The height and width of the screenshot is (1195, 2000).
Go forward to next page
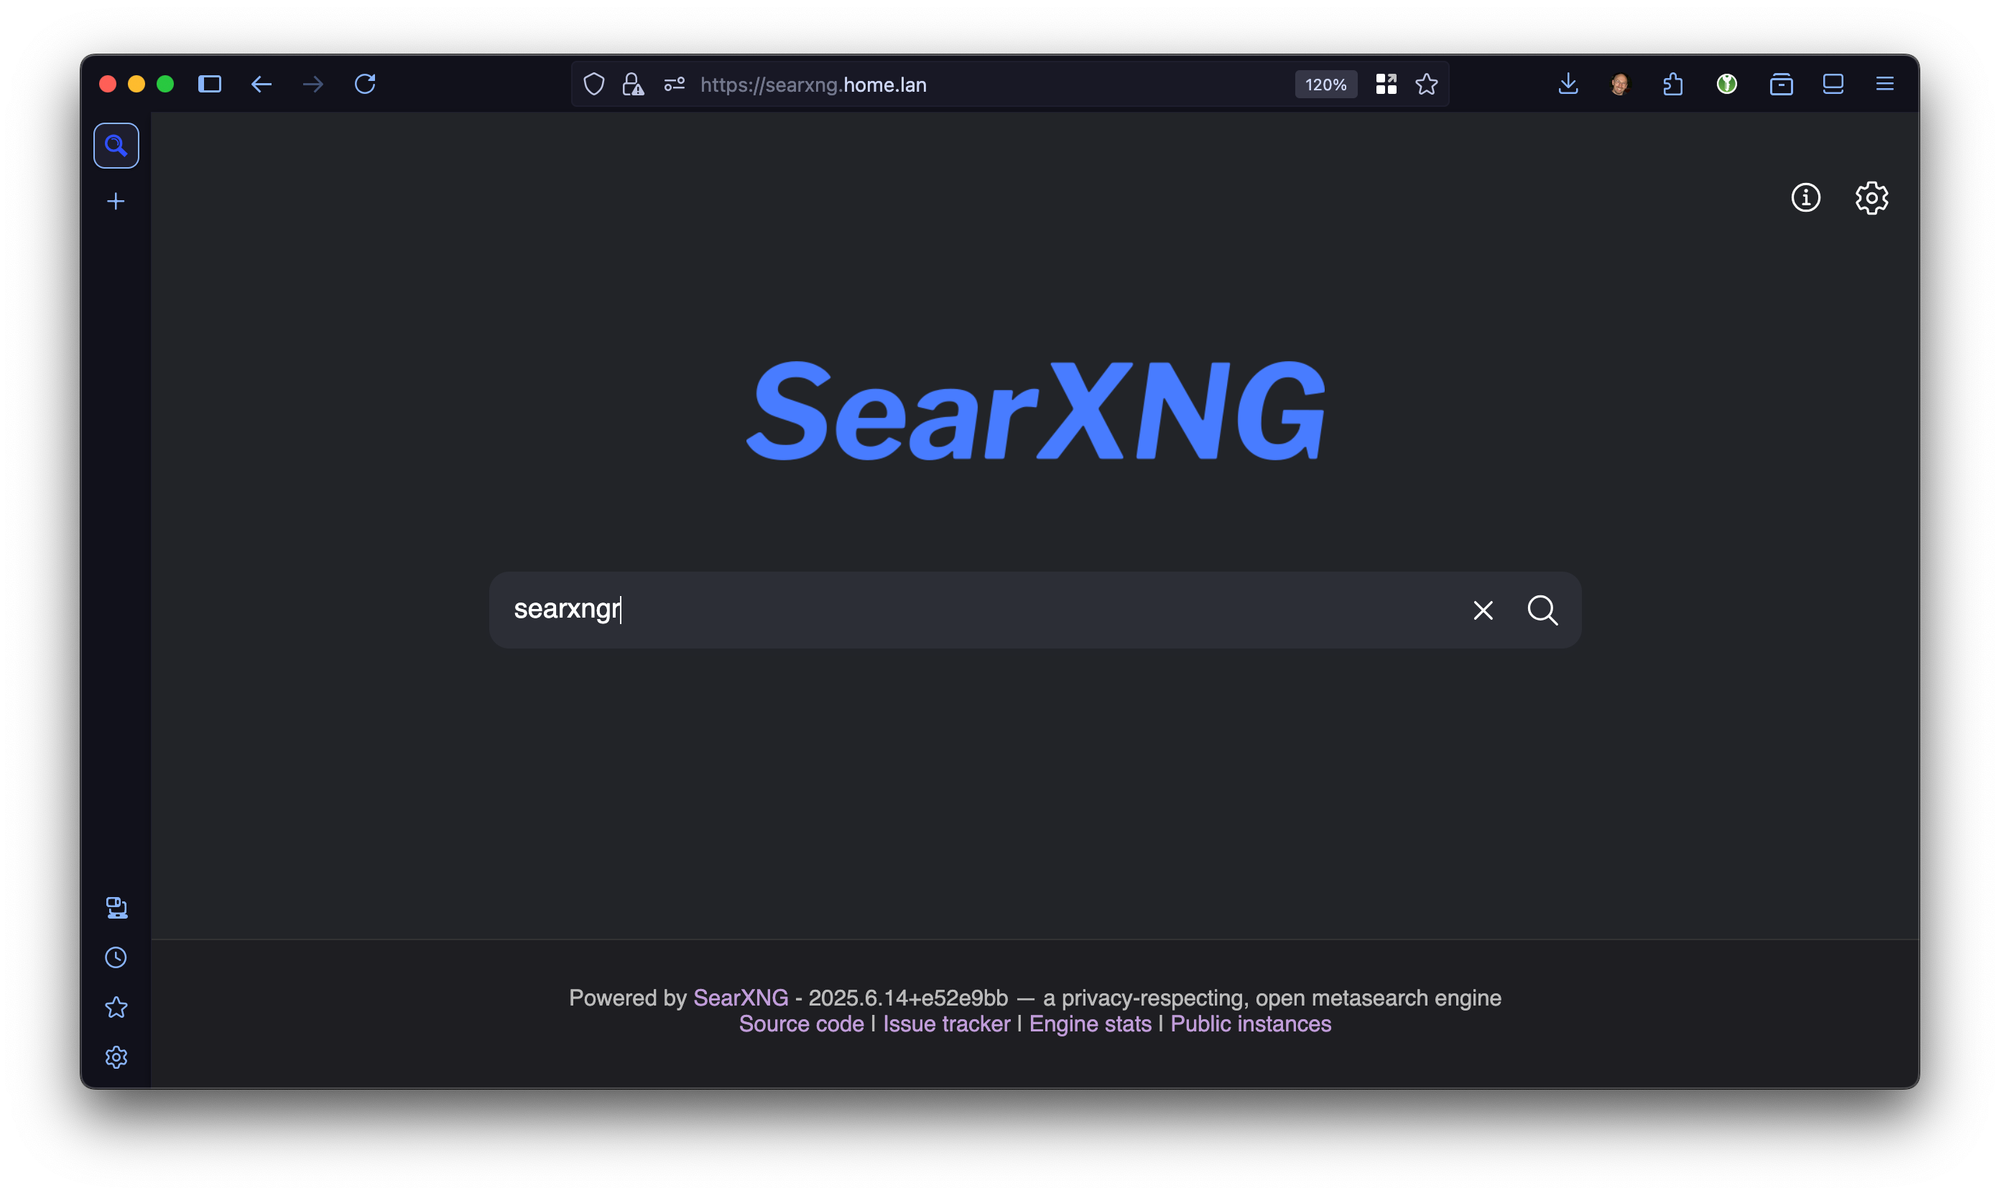[x=313, y=84]
